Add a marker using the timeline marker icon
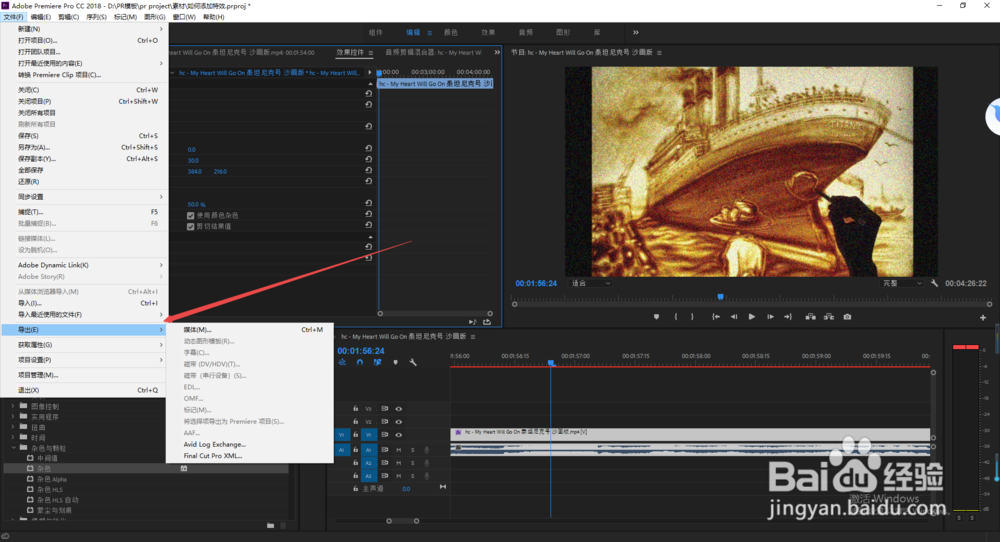This screenshot has width=1000, height=542. 395,362
